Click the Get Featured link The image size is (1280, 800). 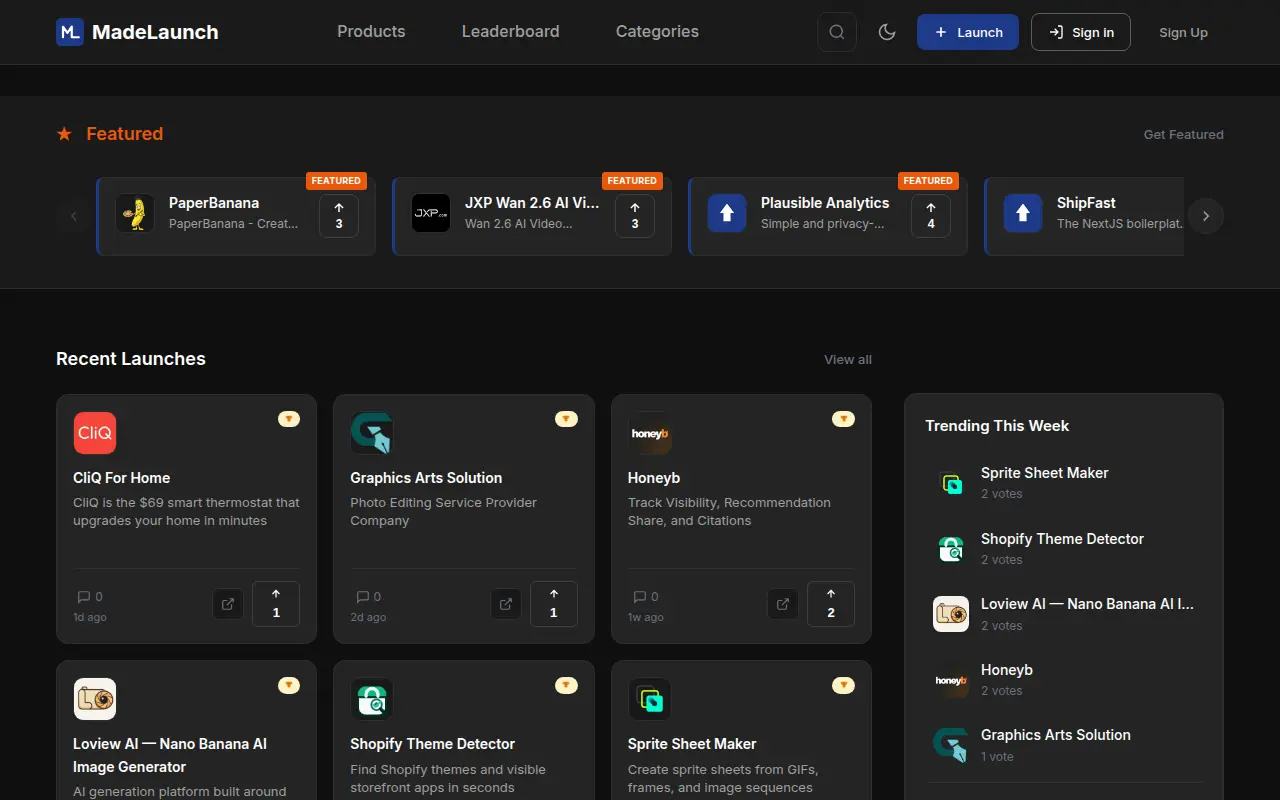pyautogui.click(x=1184, y=134)
